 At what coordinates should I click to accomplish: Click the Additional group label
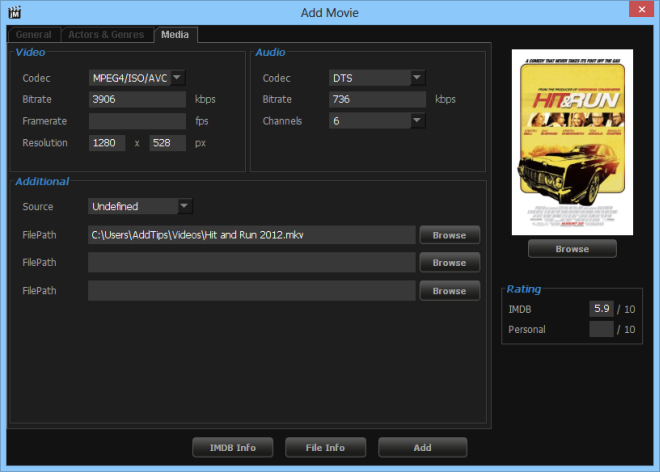pos(42,181)
